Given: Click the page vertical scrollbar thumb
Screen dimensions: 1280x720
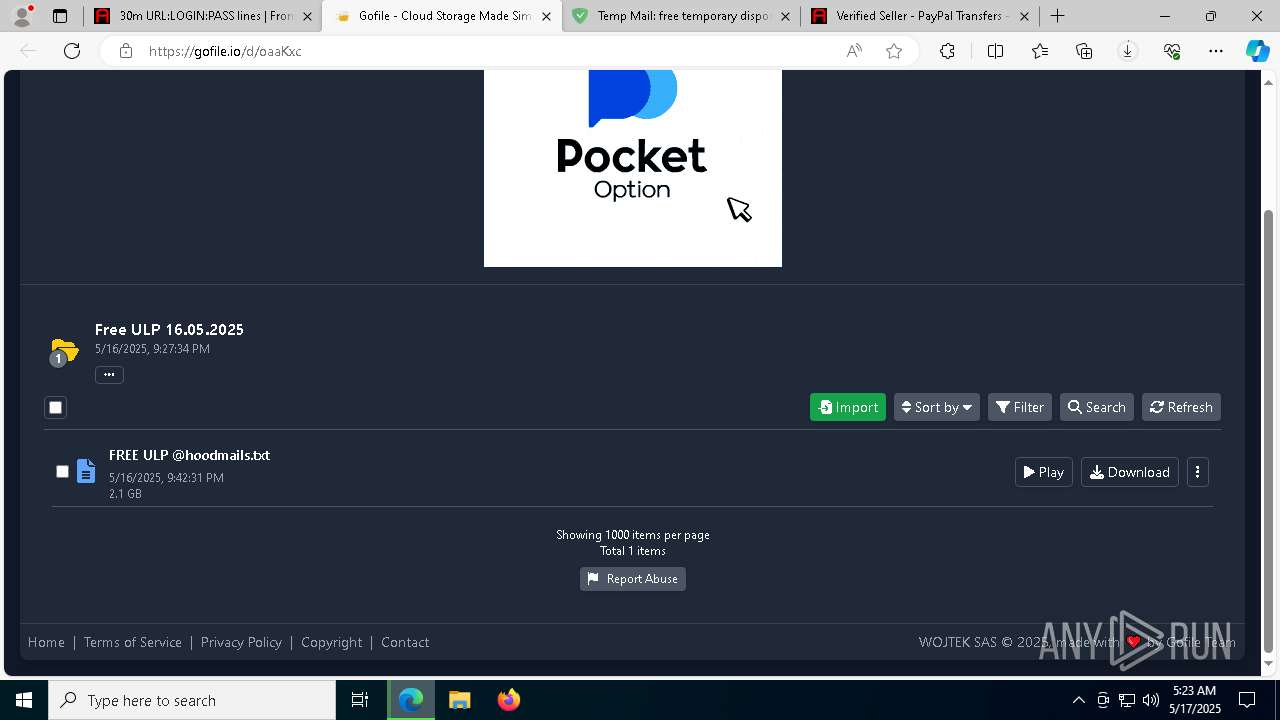Looking at the screenshot, I should click(x=1269, y=430).
